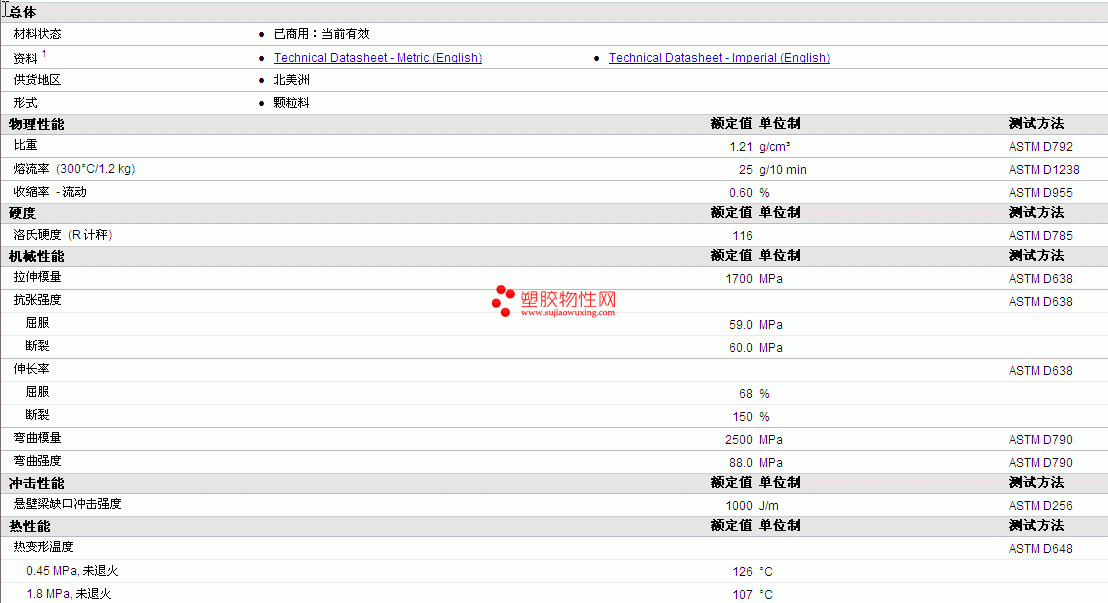Click the 59.0 MPa yield value

click(x=755, y=325)
